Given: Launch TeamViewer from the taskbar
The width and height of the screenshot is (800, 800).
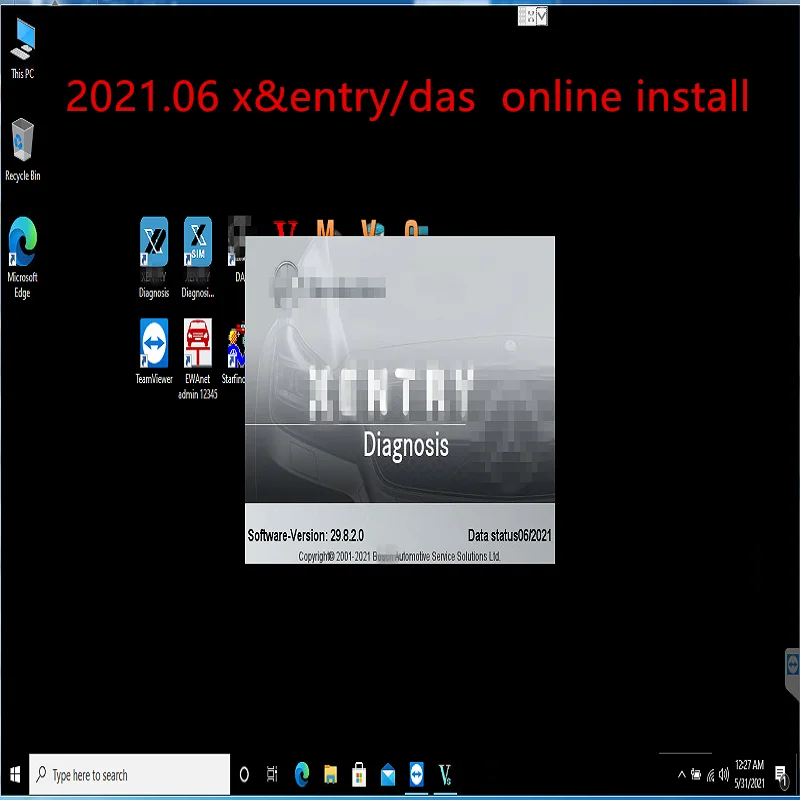Looking at the screenshot, I should [x=416, y=773].
